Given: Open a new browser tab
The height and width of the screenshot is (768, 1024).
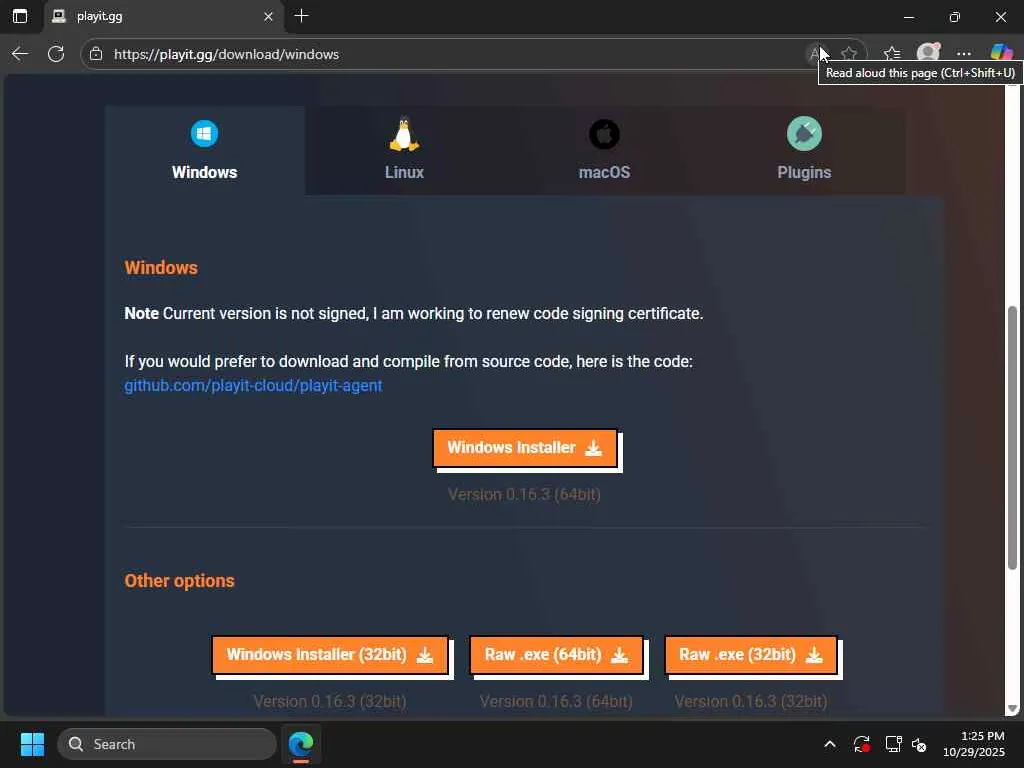Looking at the screenshot, I should pos(301,16).
